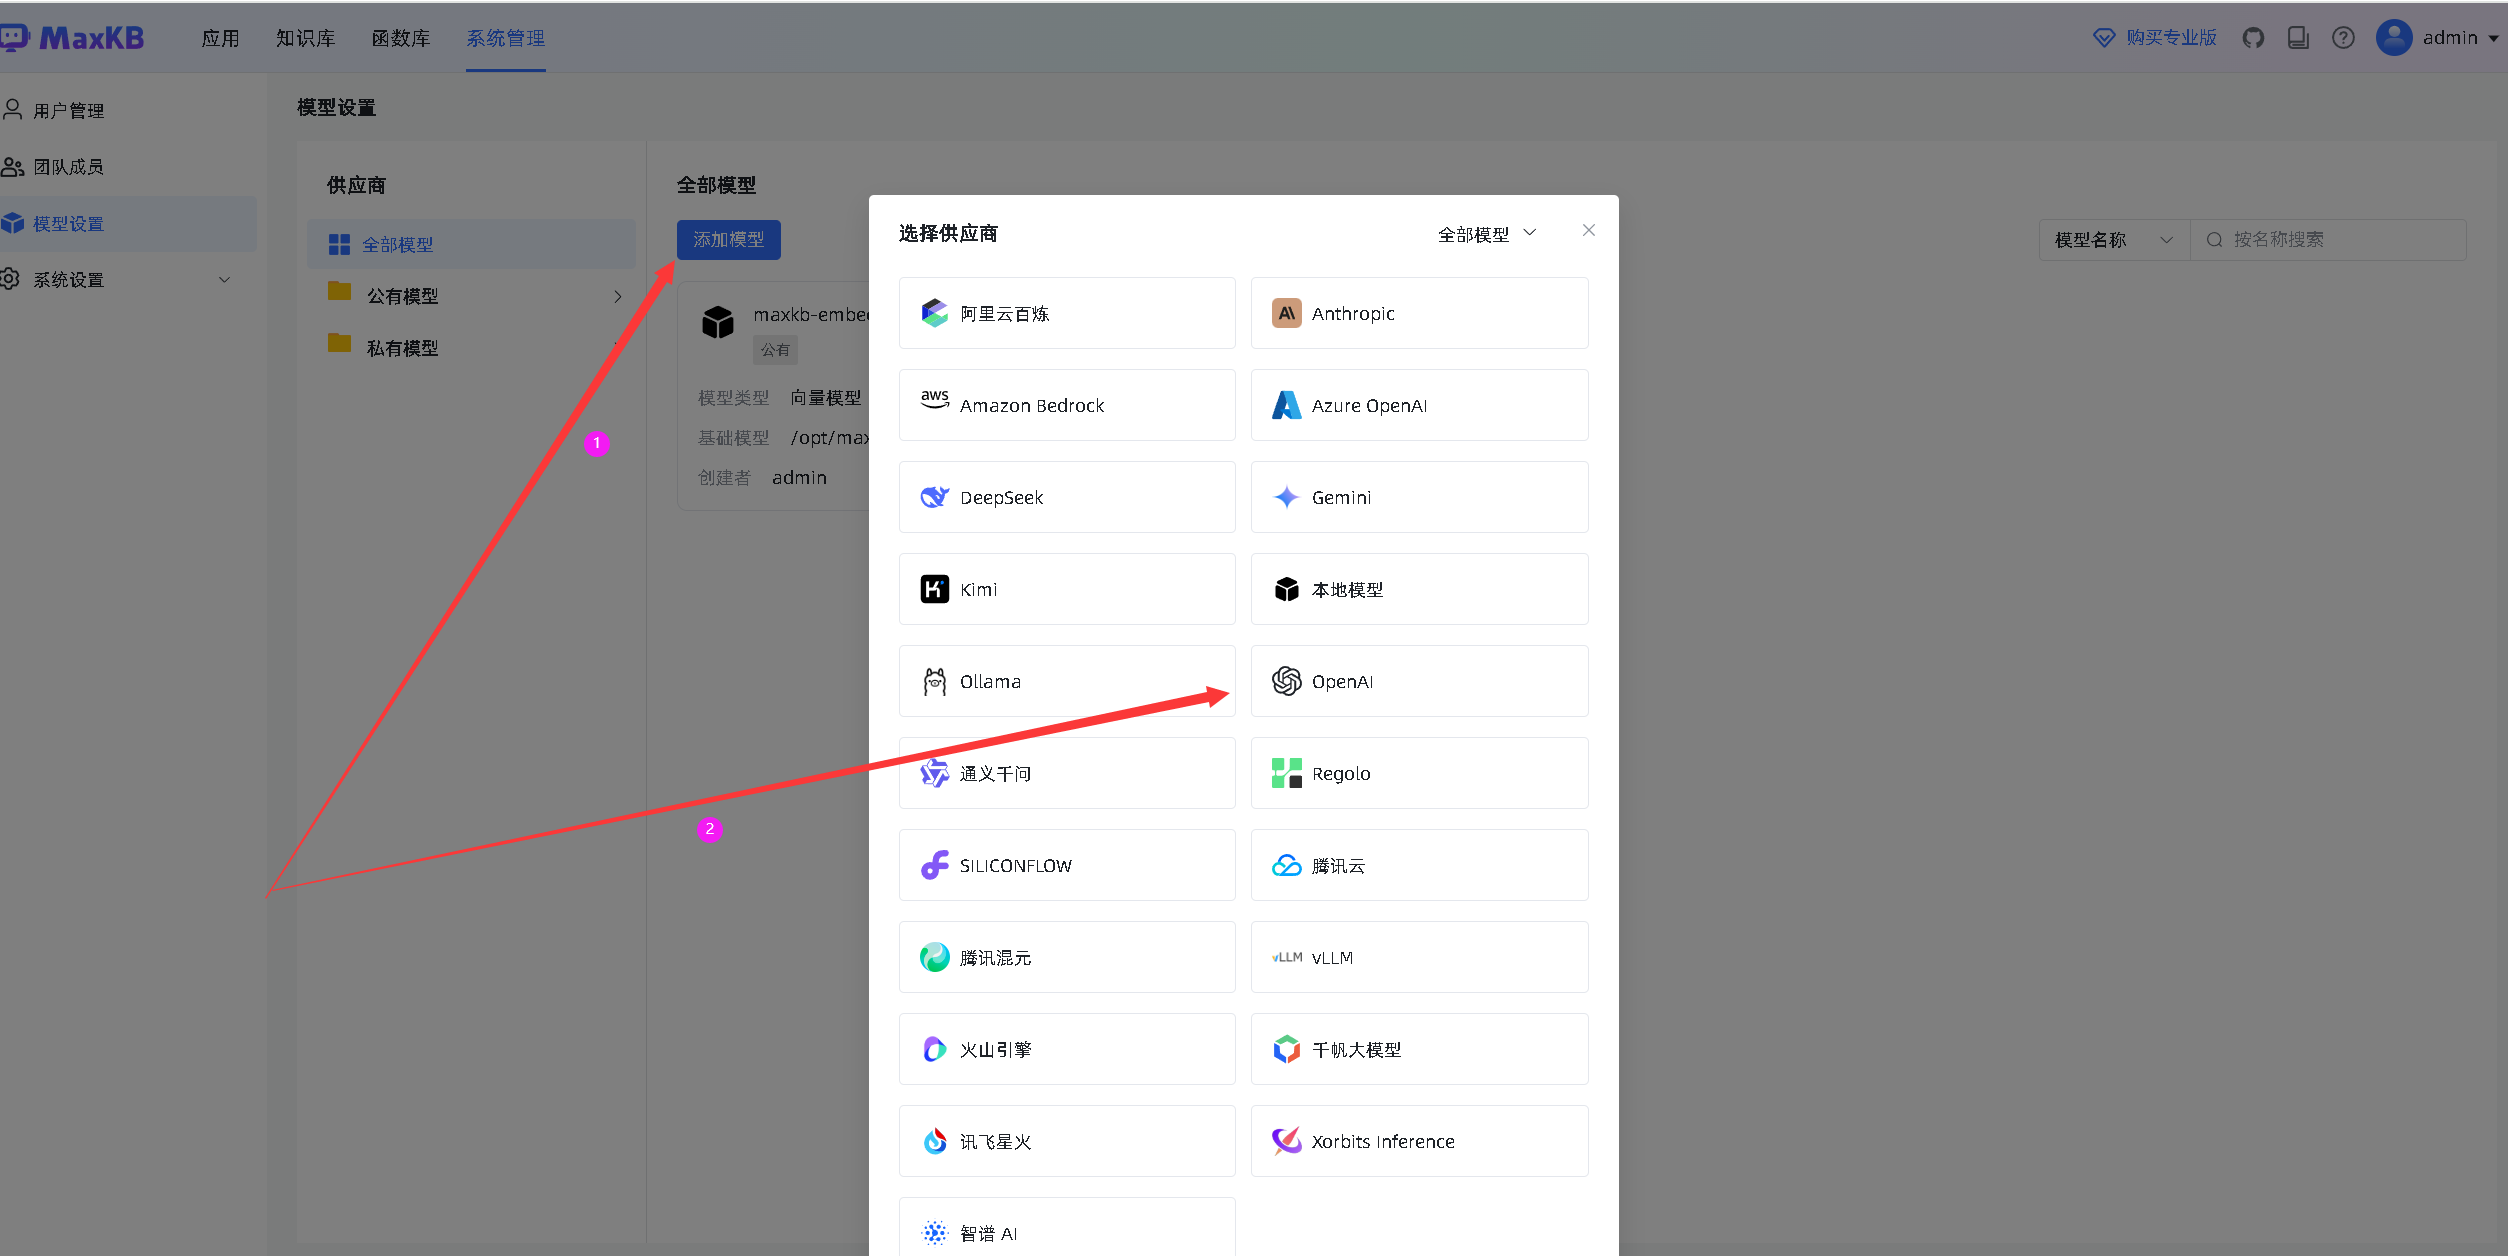Screen dimensions: 2508x1256
Task: Choose the DeepSeek provider
Action: click(1066, 497)
